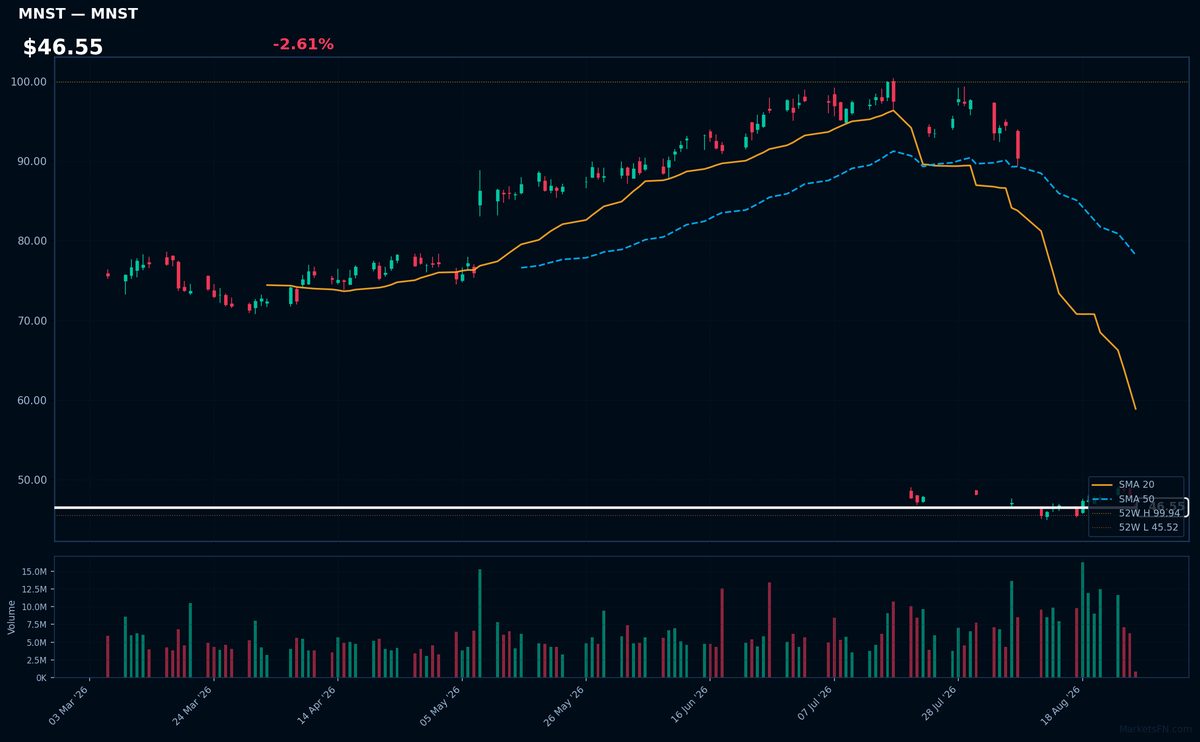Click the "07 Jul '26" date label
Screen dimensions: 1200x742
pos(814,703)
